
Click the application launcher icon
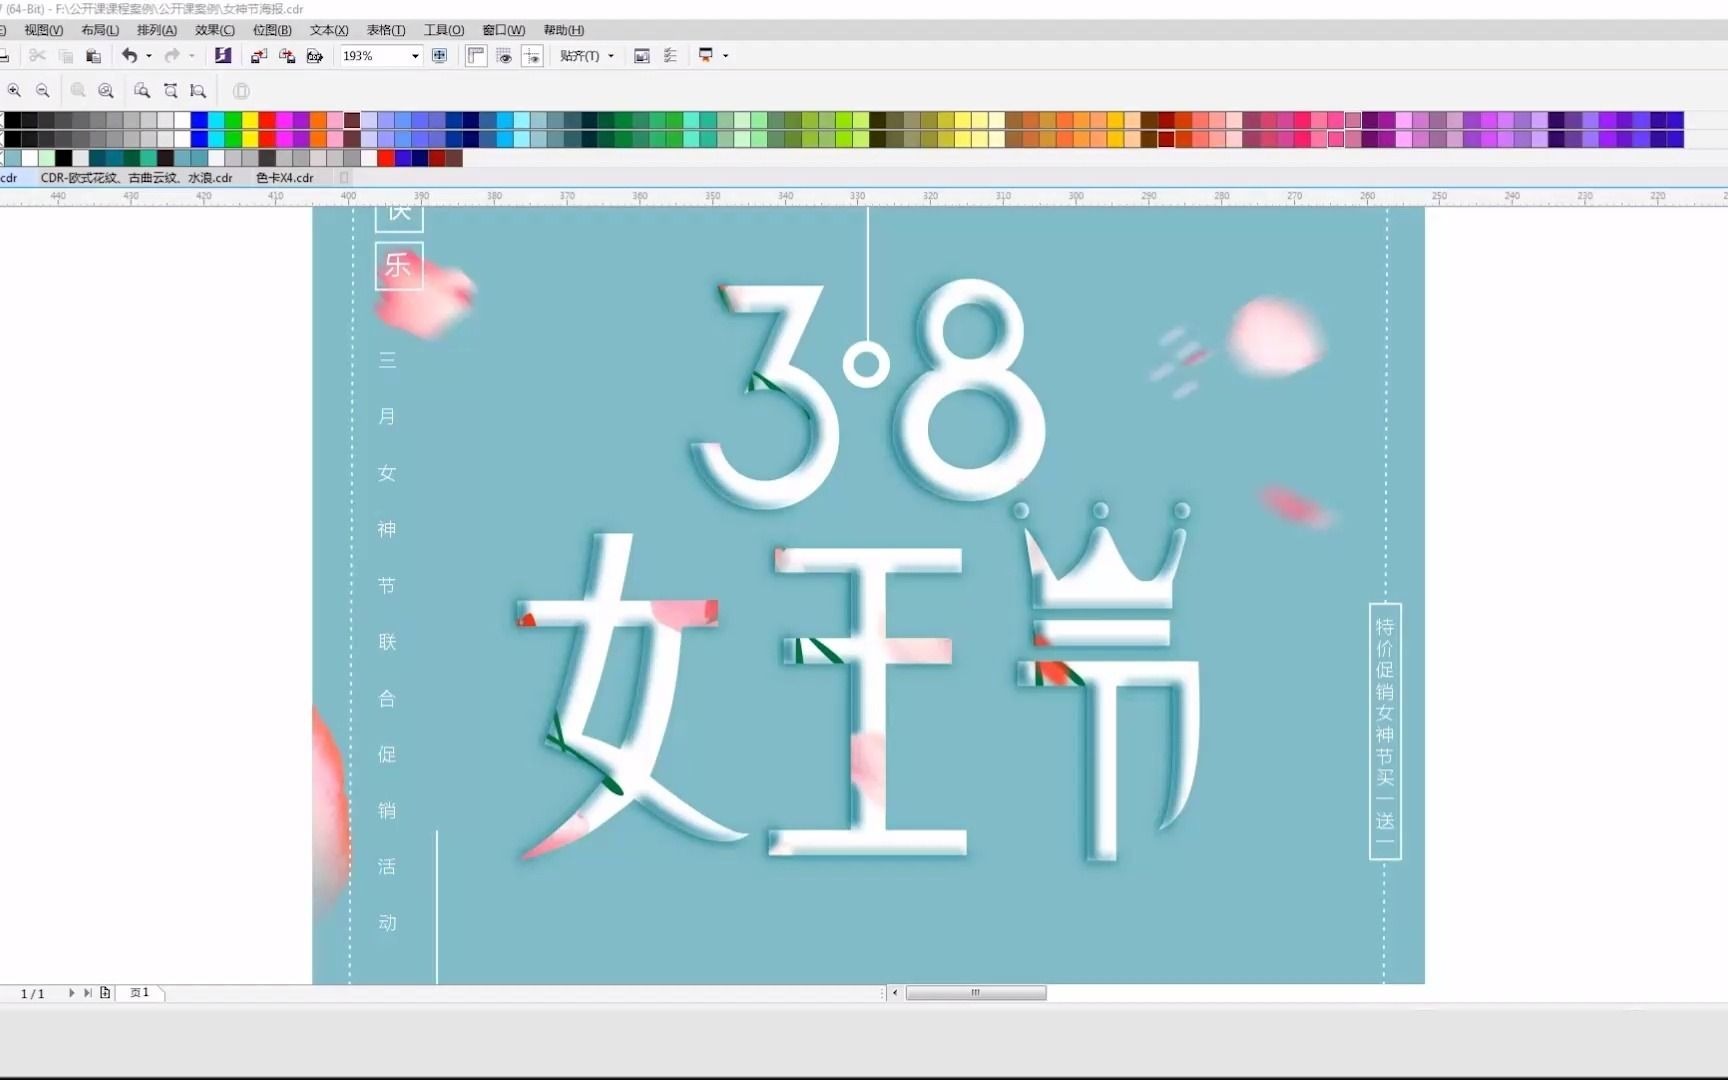click(x=706, y=56)
